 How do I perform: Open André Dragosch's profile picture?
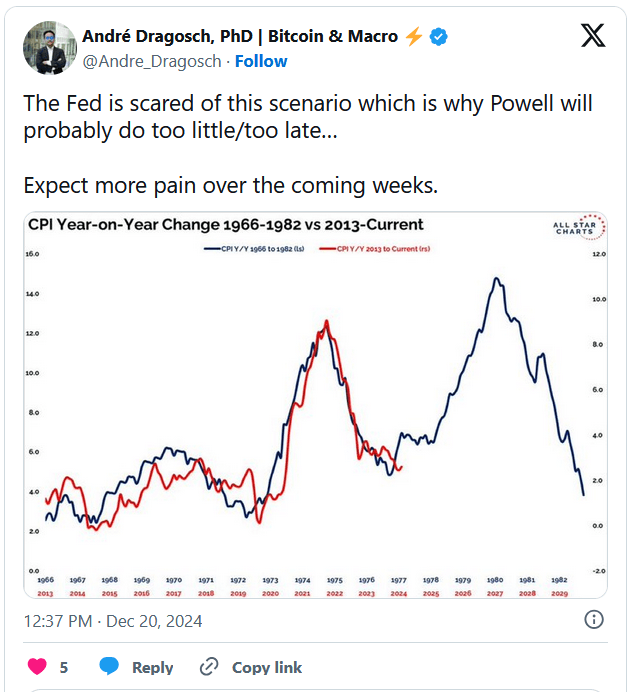[x=46, y=48]
